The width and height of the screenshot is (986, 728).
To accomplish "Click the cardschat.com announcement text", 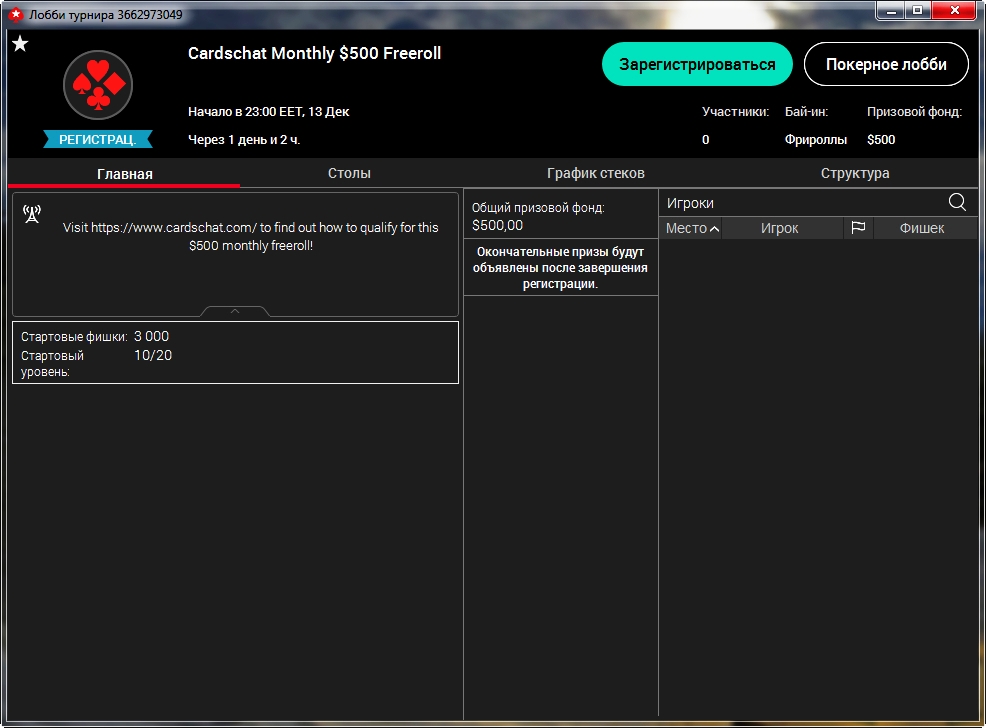I will click(250, 236).
